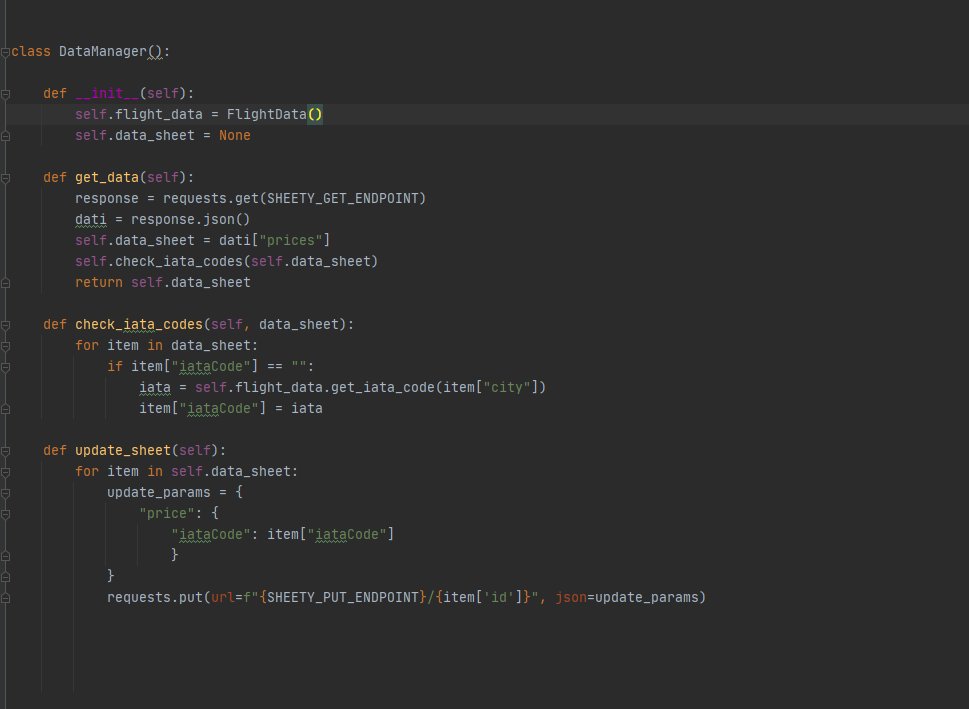Click 'check_iata_codes' in its def line
Viewport: 969px width, 709px height.
tap(139, 325)
